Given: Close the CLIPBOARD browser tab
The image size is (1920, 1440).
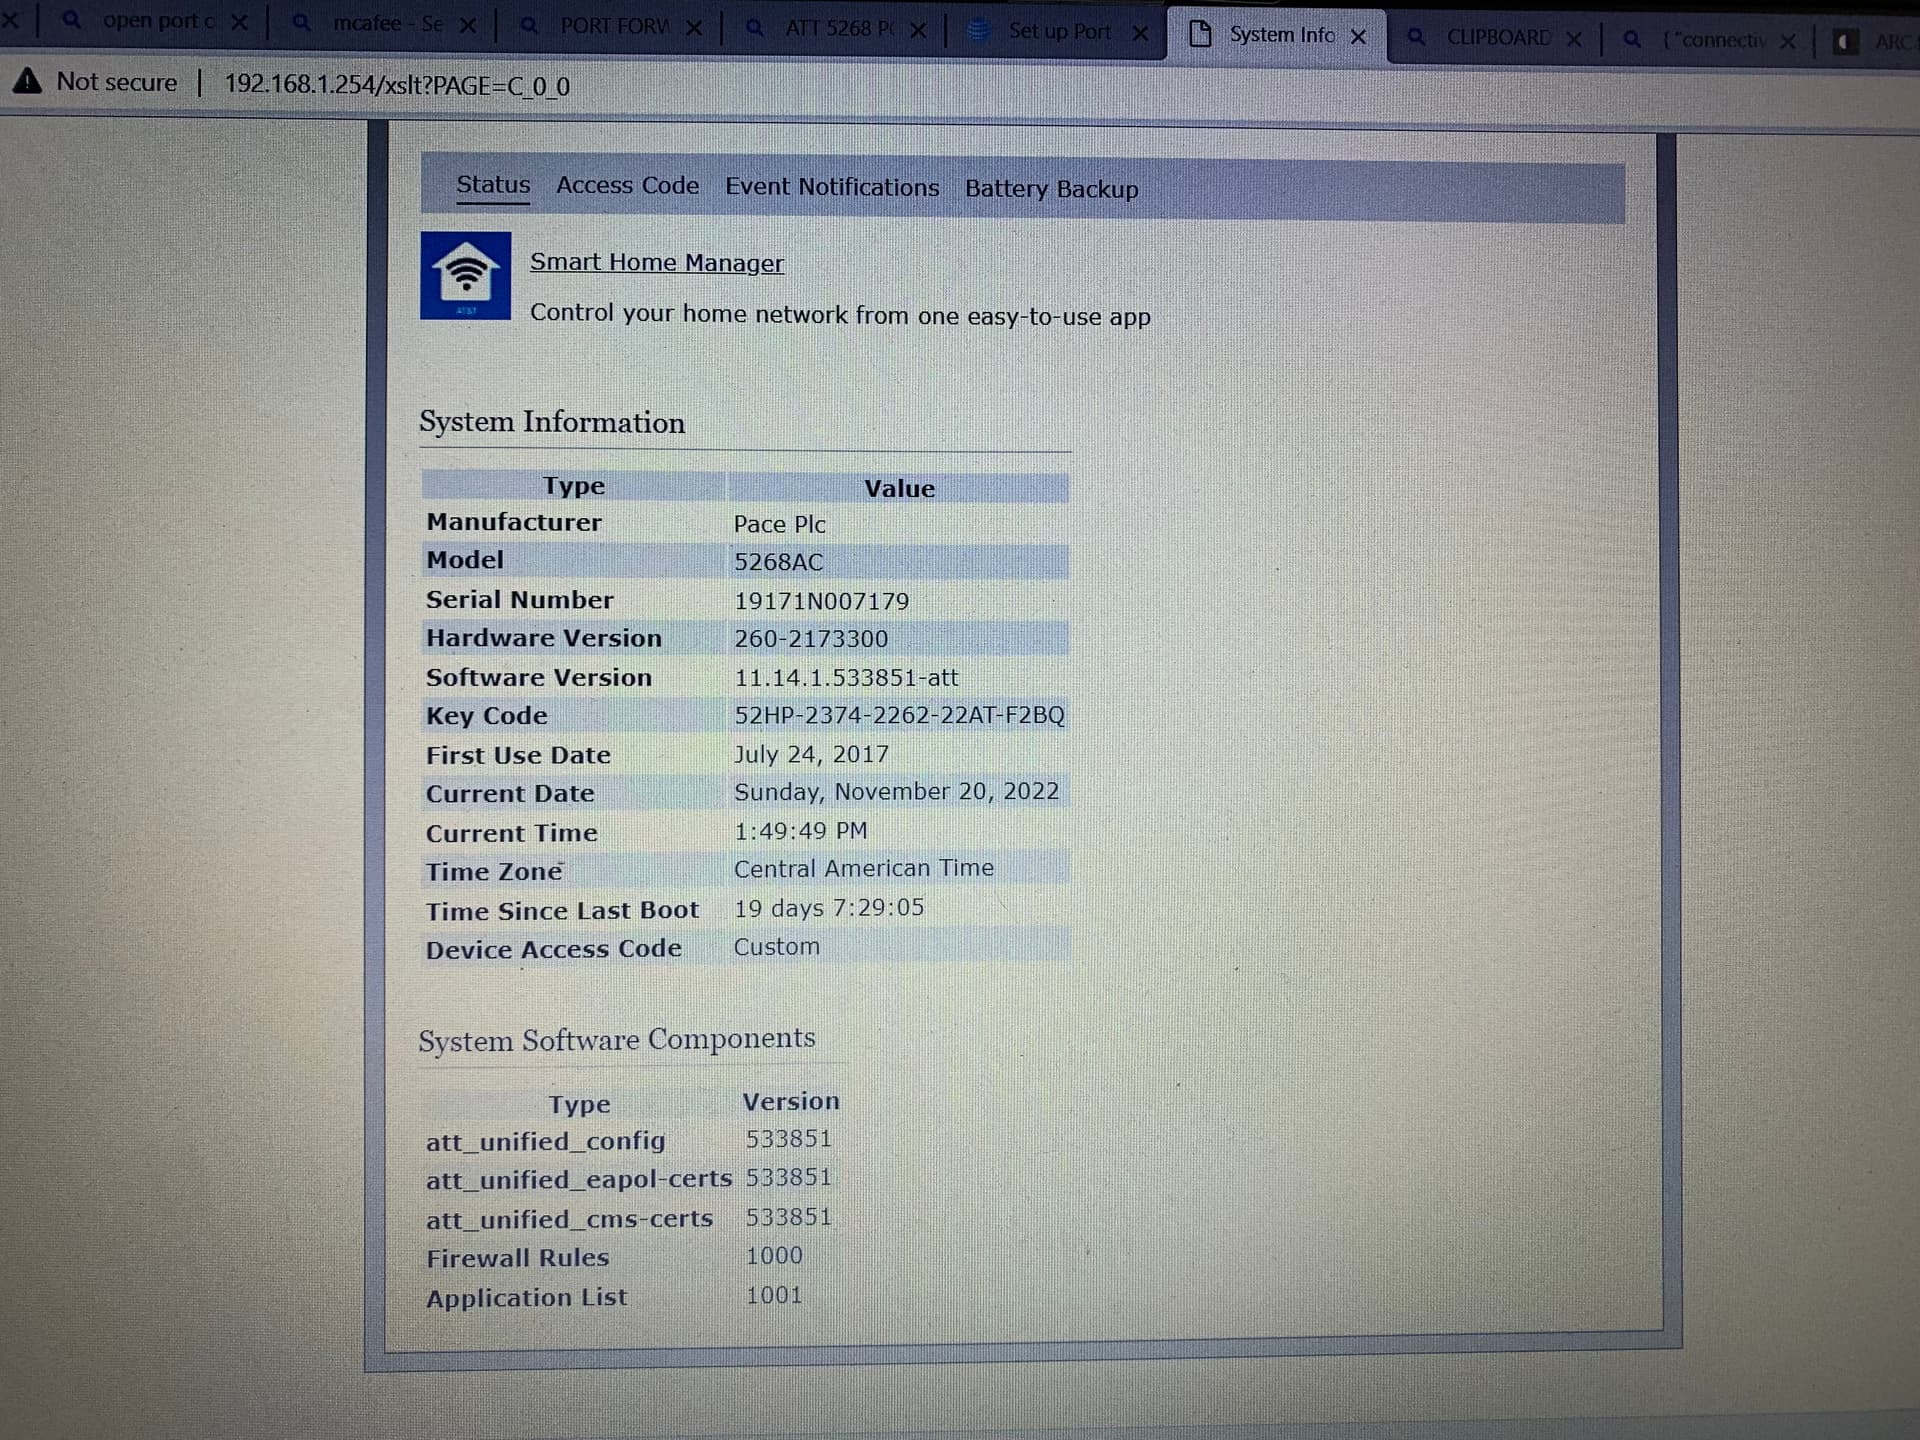Looking at the screenshot, I should 1574,39.
